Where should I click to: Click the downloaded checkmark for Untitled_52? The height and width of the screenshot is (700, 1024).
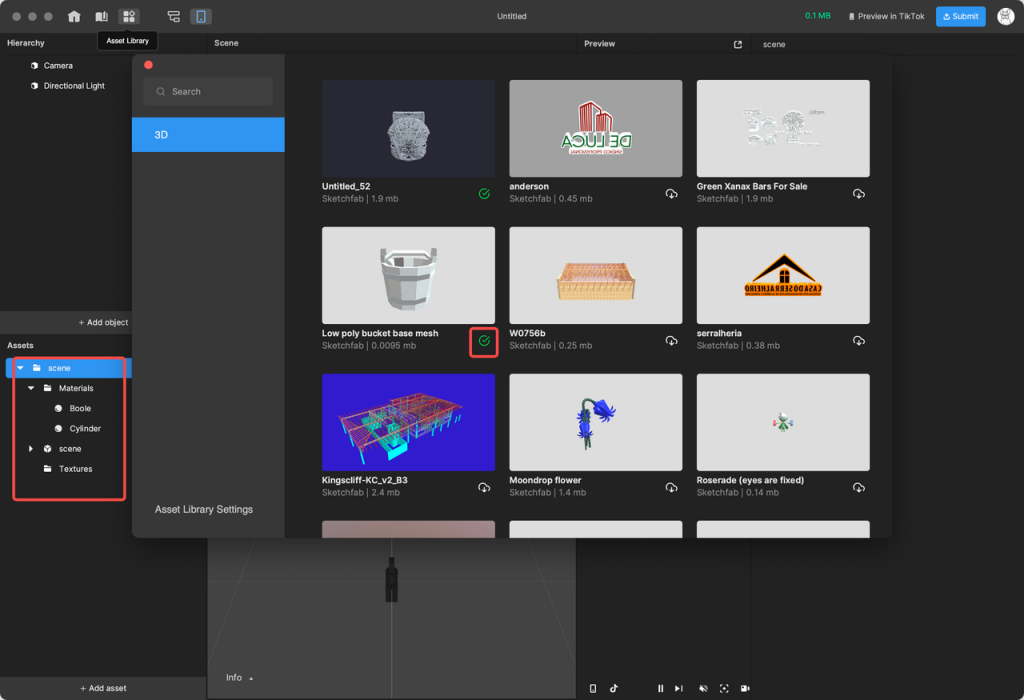(484, 194)
